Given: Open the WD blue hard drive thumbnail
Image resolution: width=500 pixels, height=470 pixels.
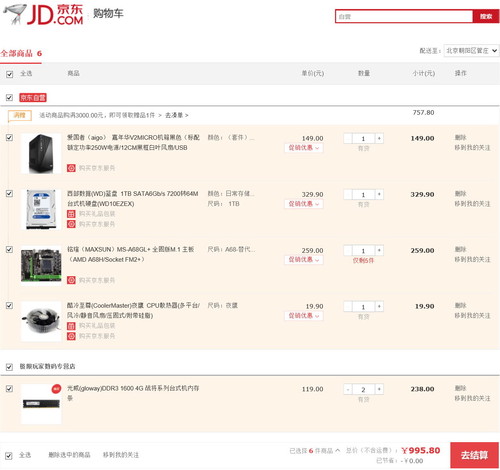Looking at the screenshot, I should 41,209.
